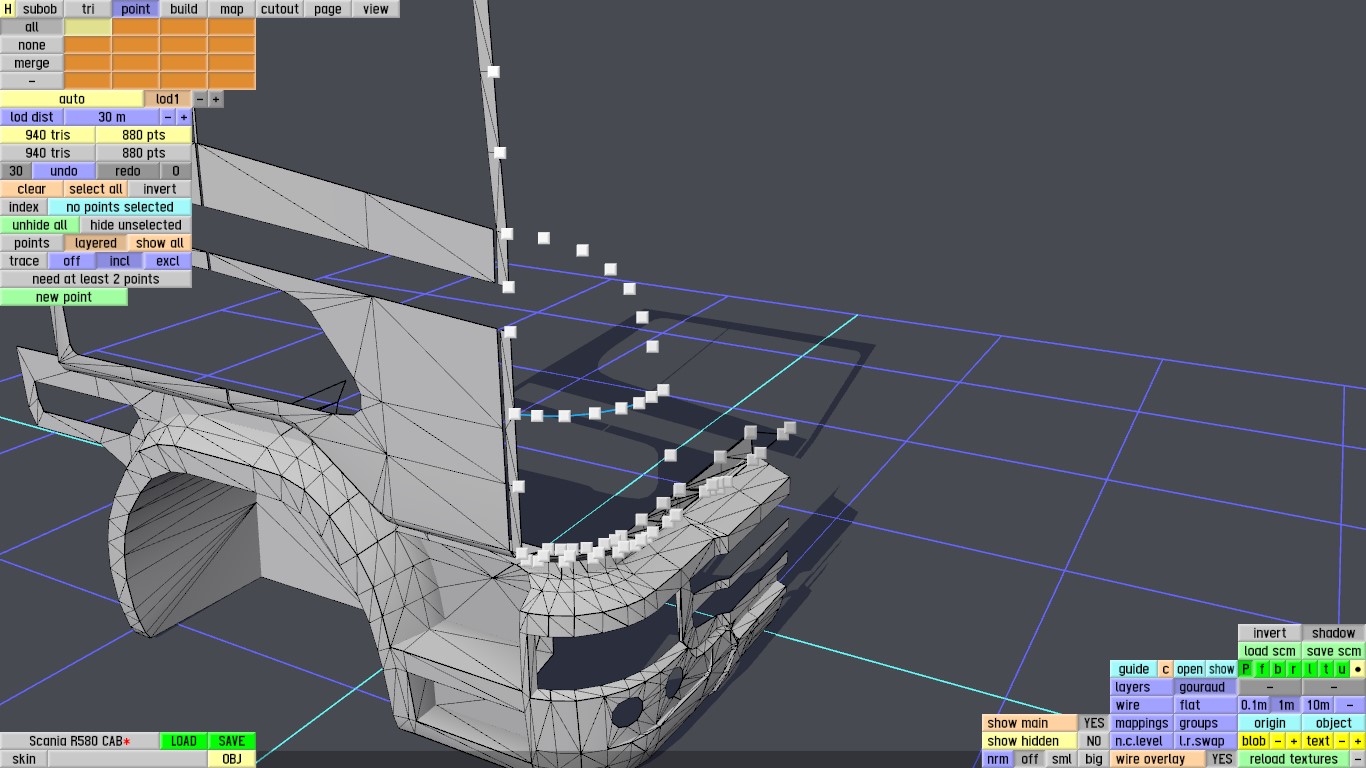Toggle wire overlay YES value
Viewport: 1366px width, 768px height.
click(1222, 759)
